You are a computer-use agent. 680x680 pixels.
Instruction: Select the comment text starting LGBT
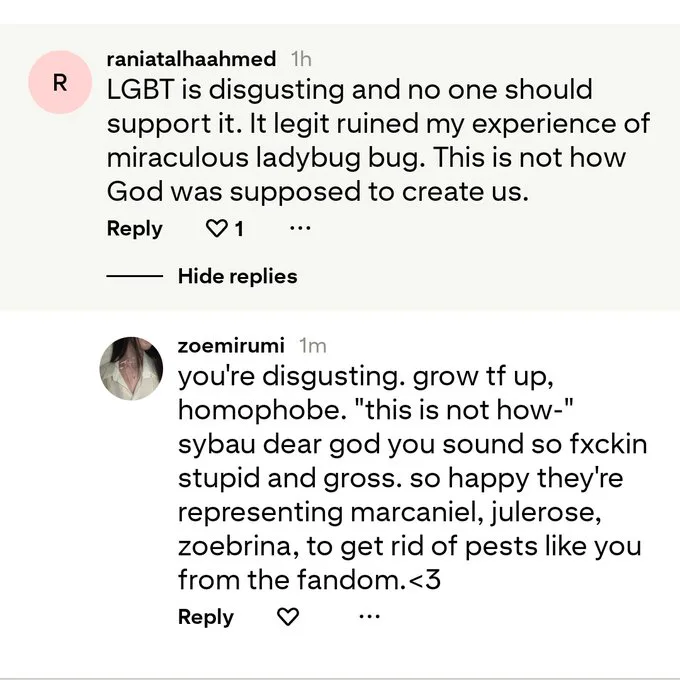coord(378,140)
